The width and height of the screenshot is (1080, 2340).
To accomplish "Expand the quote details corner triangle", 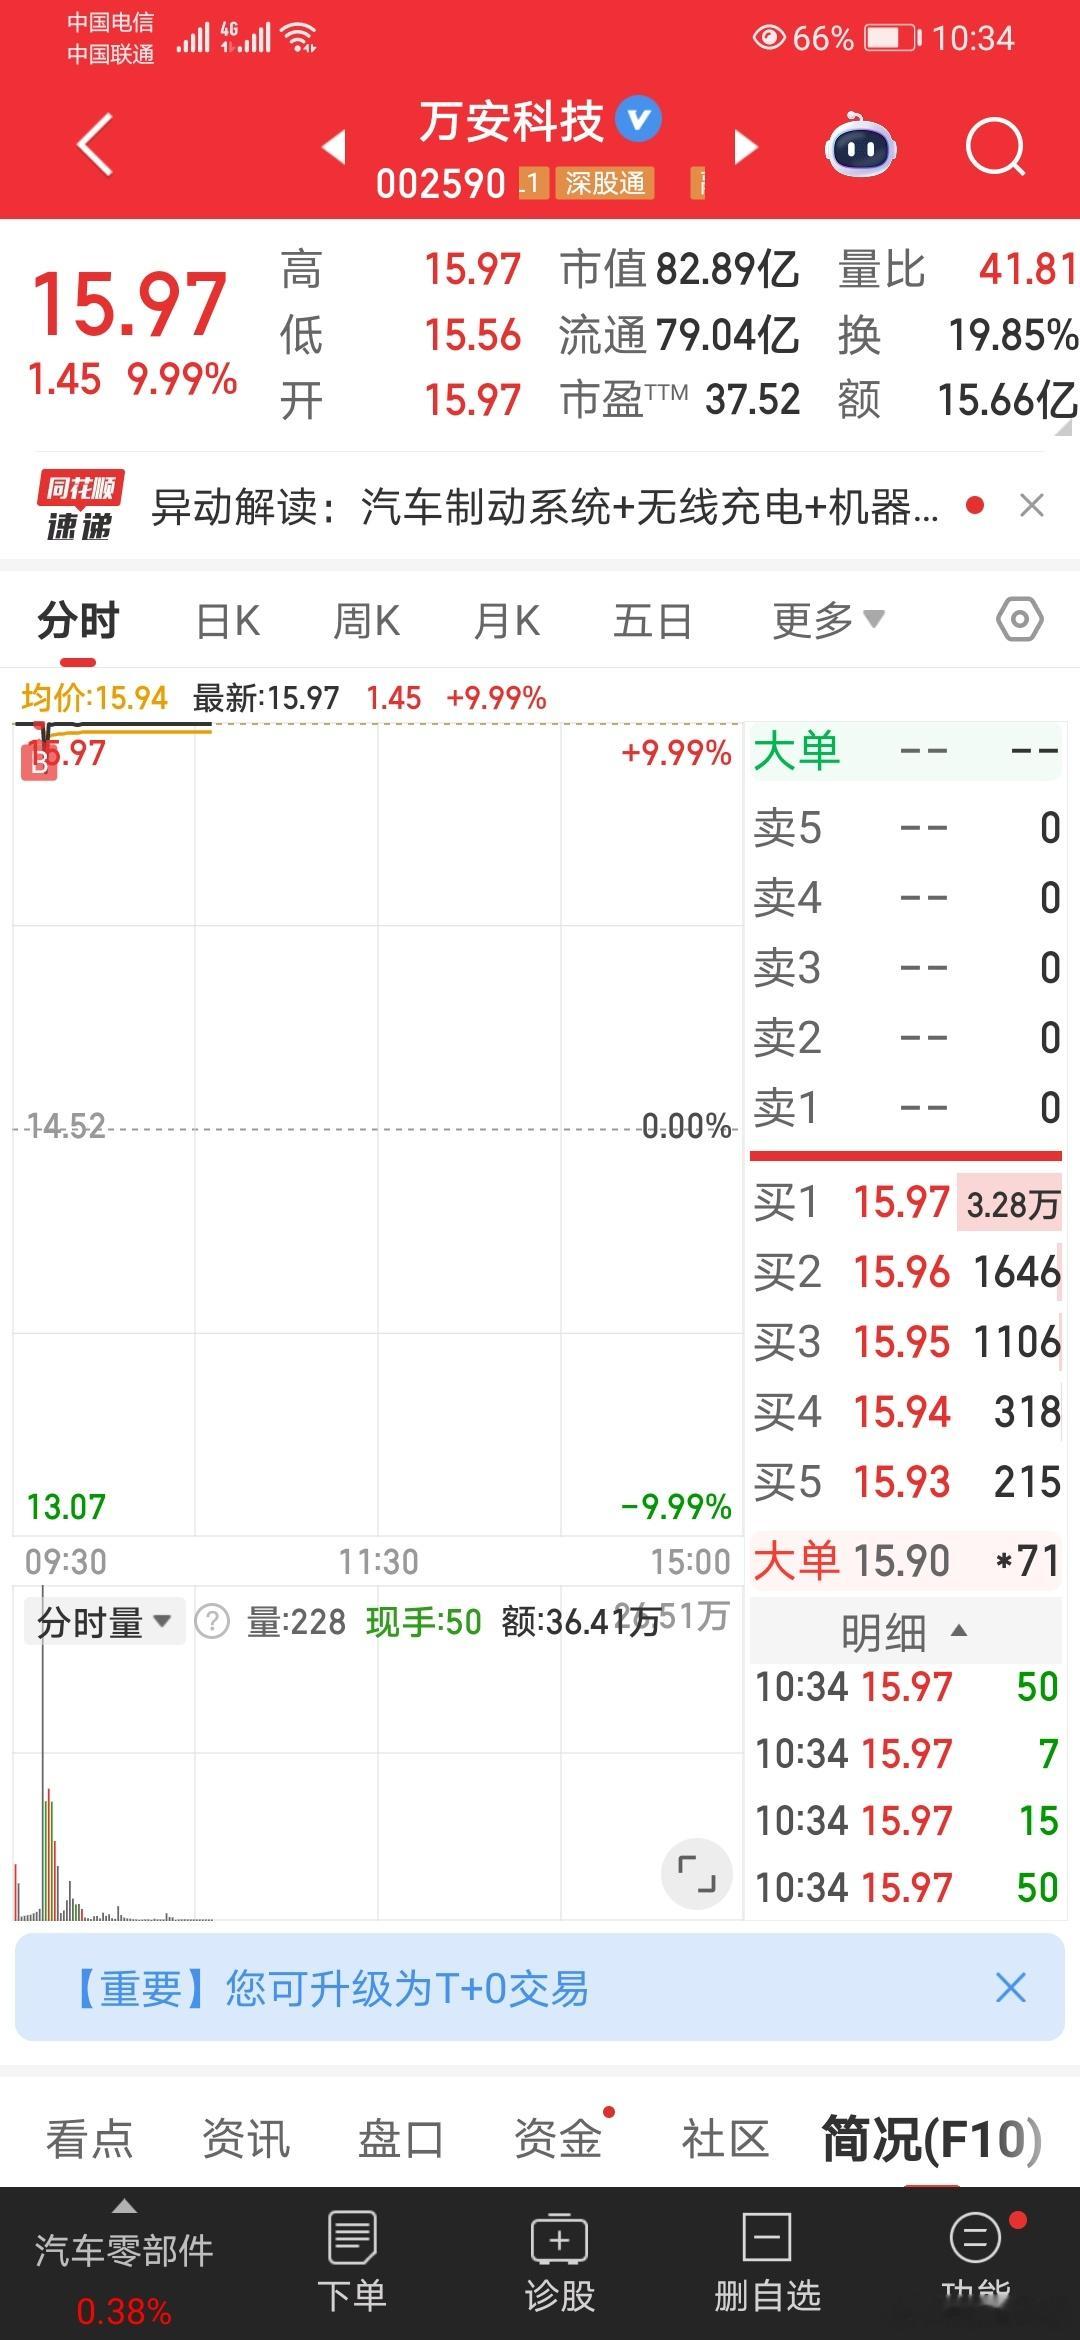I will tap(1062, 428).
